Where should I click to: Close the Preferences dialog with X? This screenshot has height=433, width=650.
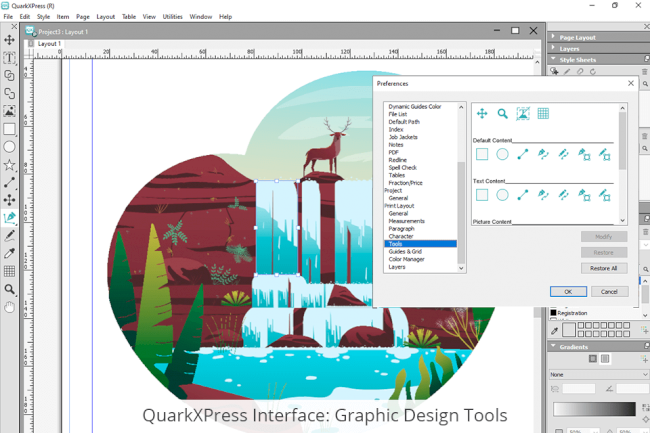[x=631, y=83]
